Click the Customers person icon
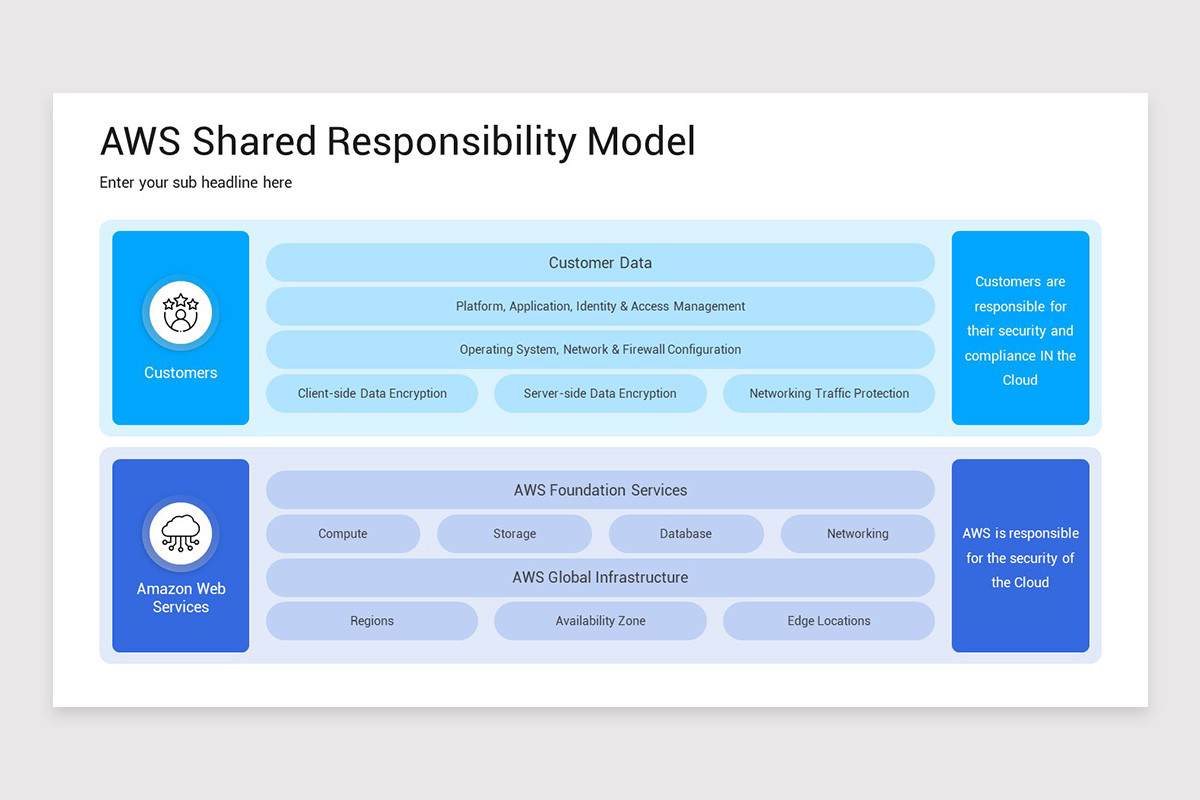 (x=180, y=313)
